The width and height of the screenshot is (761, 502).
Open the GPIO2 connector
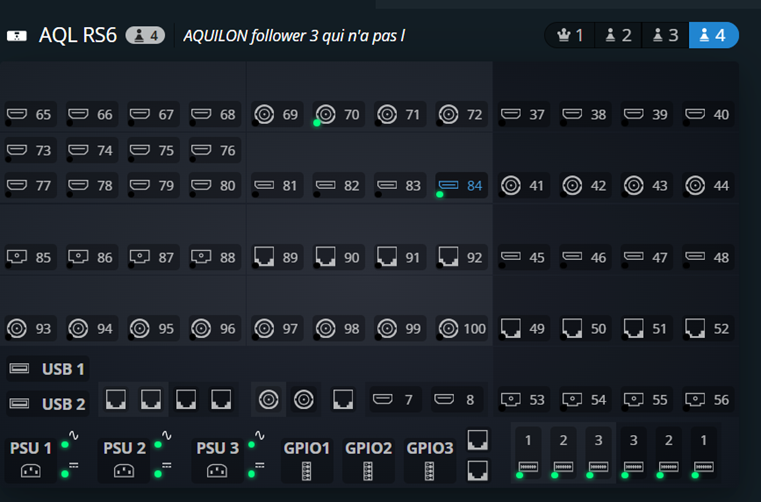pos(369,459)
